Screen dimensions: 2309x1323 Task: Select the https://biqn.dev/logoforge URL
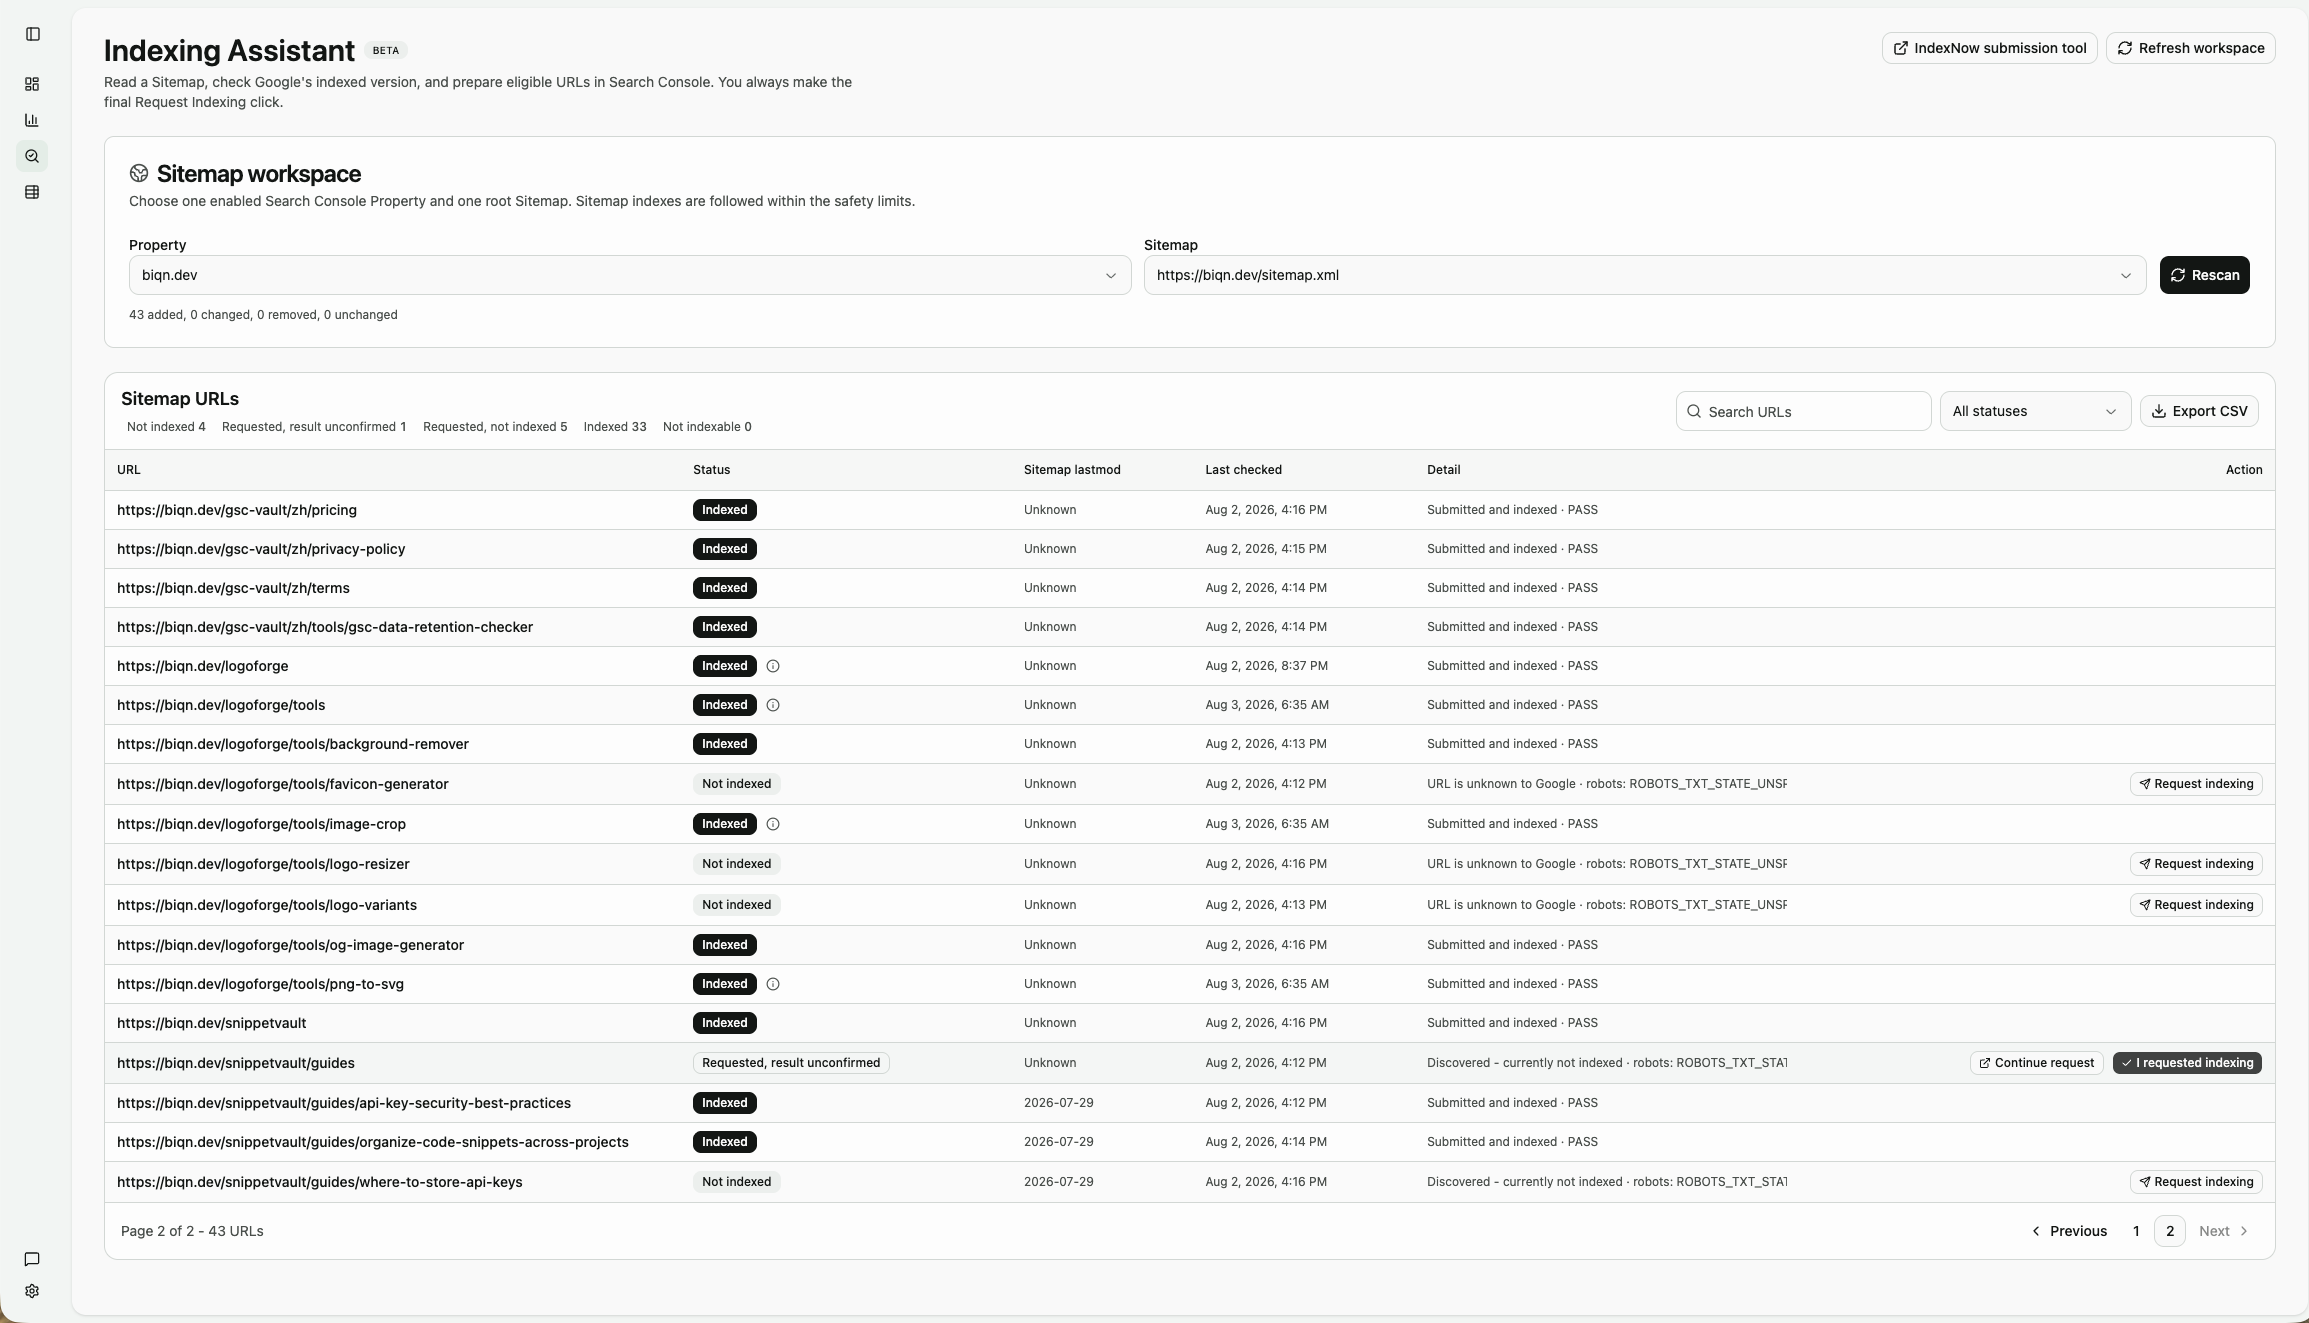pos(203,666)
